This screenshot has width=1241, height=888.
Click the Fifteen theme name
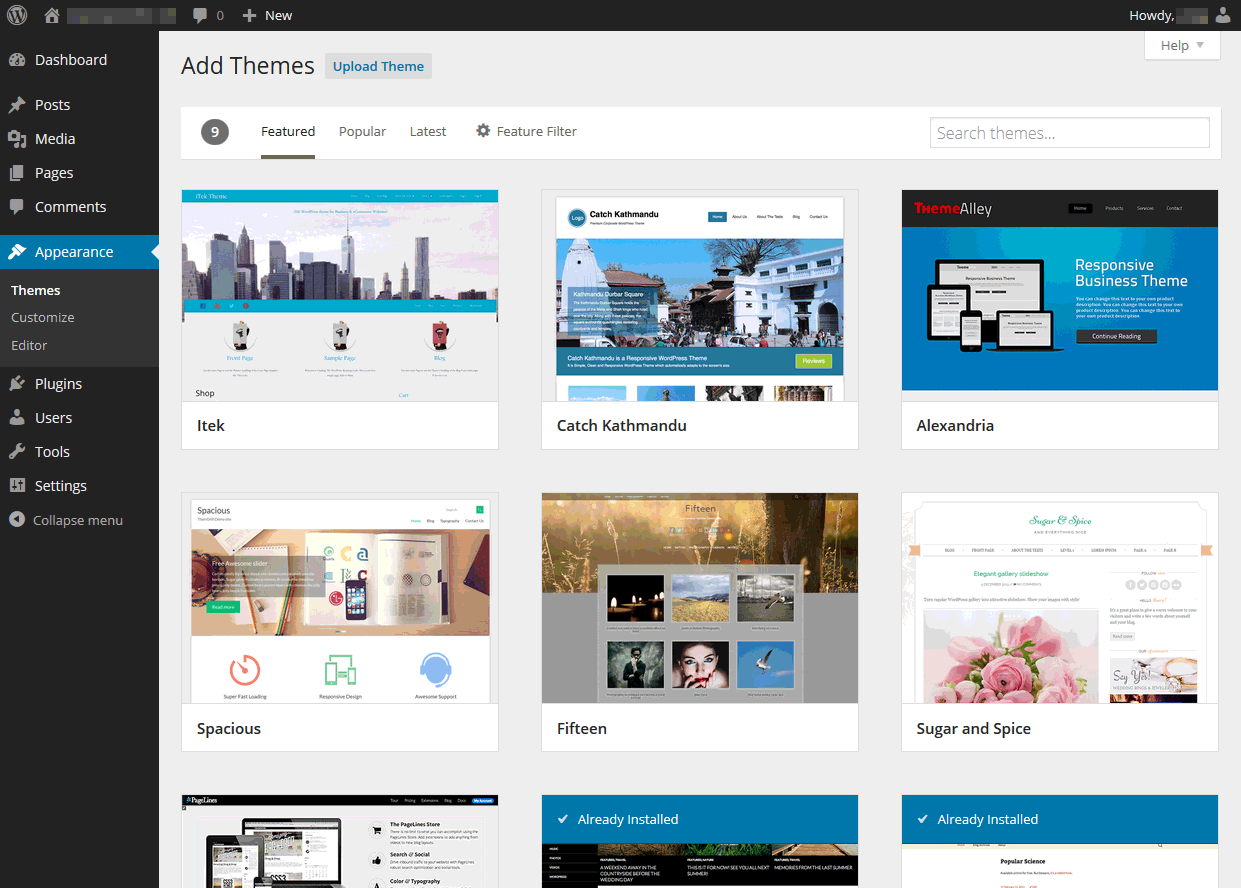click(582, 728)
